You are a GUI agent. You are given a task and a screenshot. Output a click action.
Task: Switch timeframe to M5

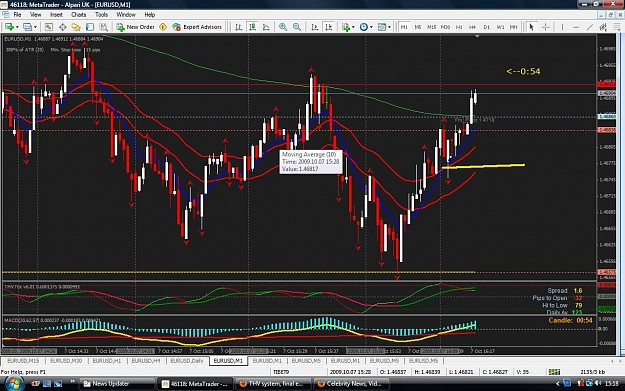(418, 27)
